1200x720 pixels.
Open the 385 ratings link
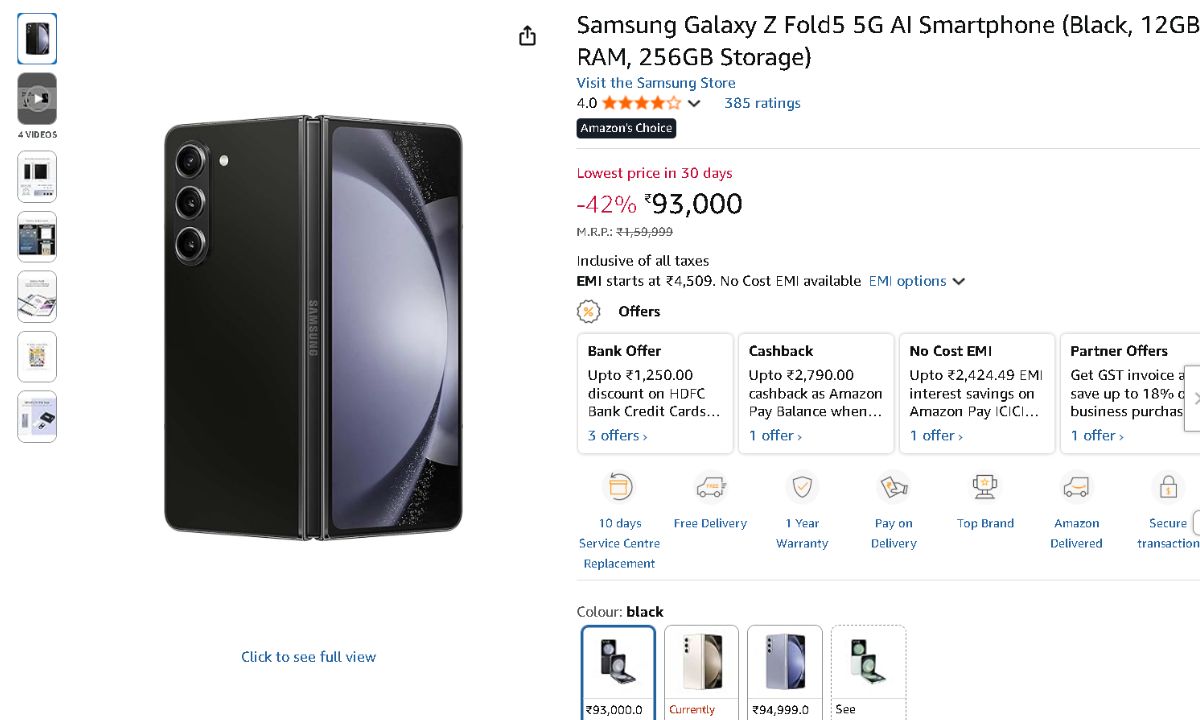[x=762, y=103]
